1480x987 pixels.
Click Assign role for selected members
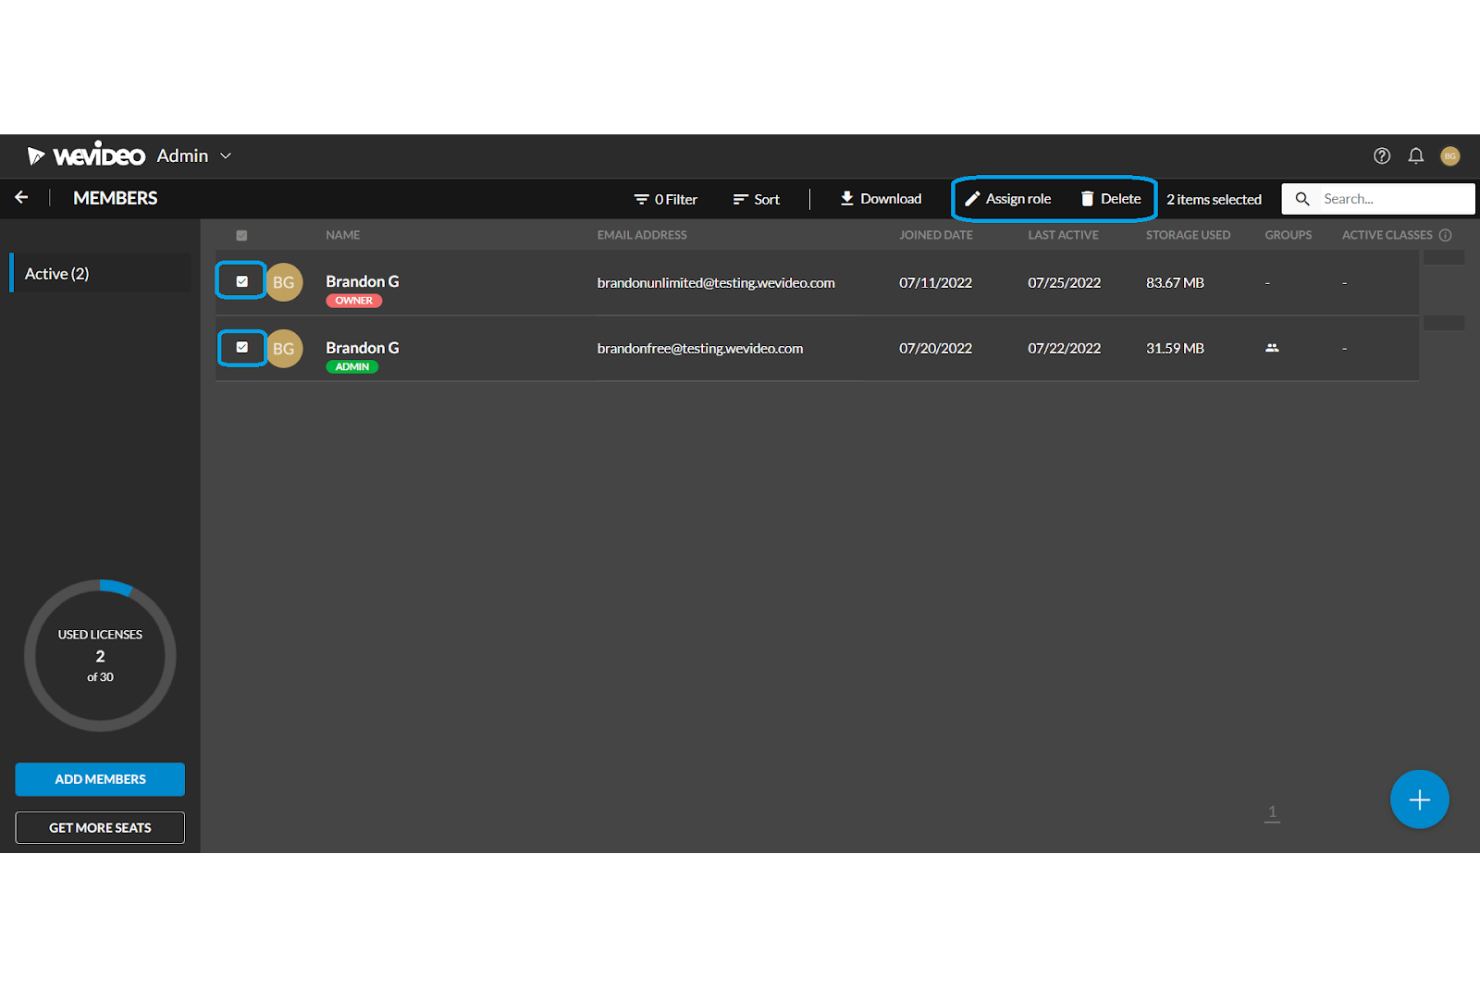tap(1008, 199)
